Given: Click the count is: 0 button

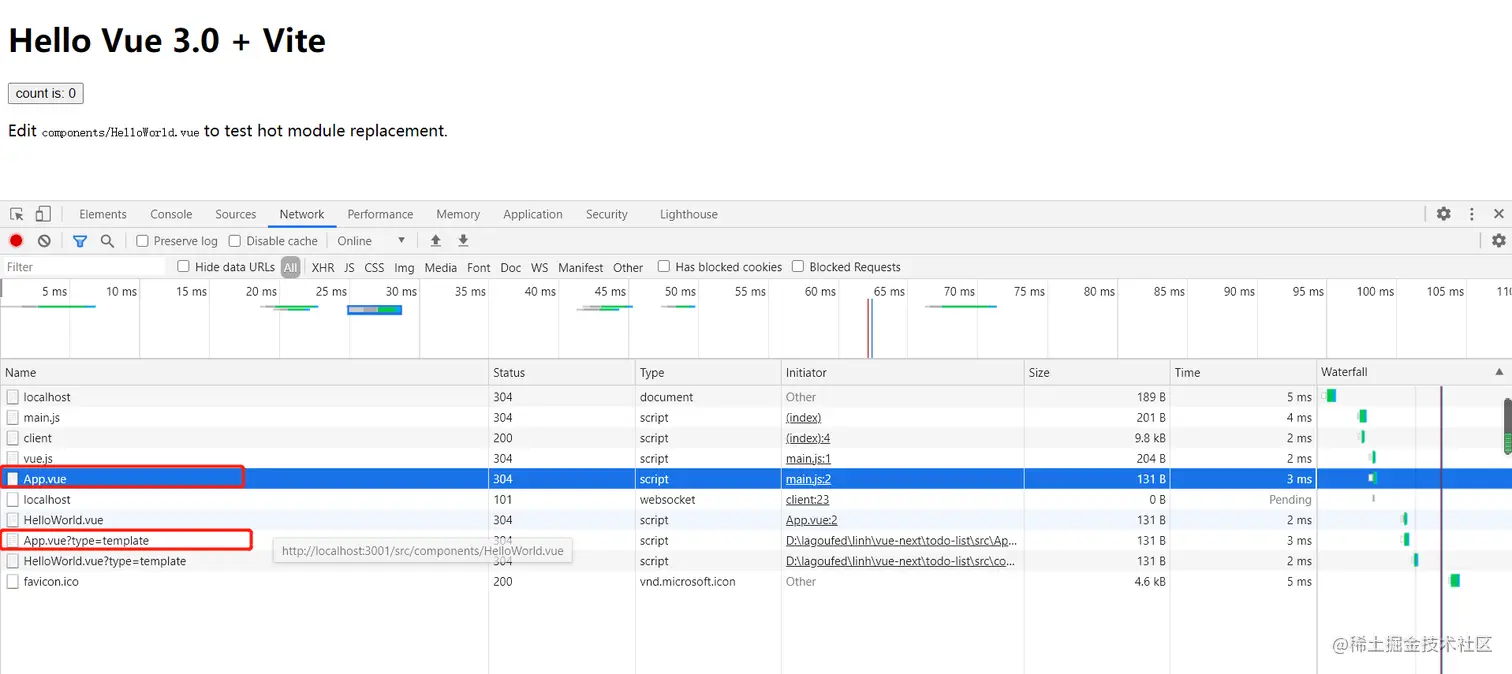Looking at the screenshot, I should click(45, 93).
